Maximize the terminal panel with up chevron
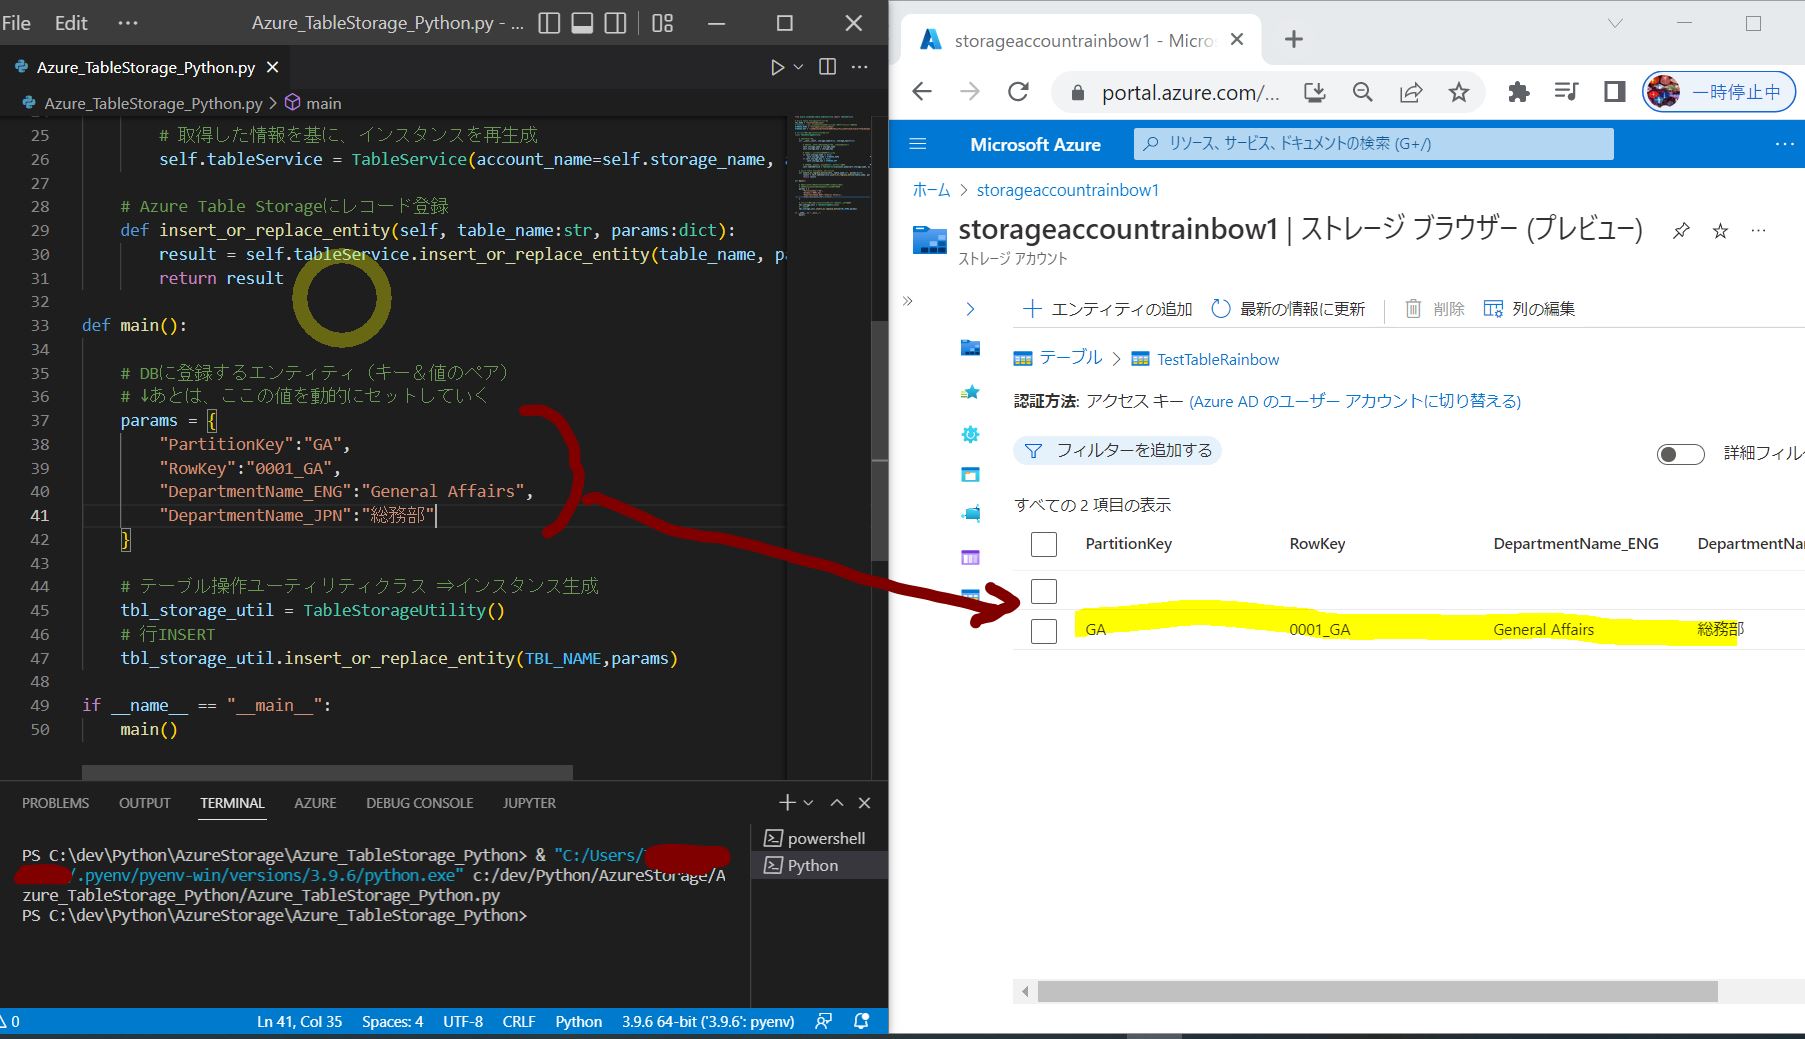1805x1039 pixels. 837,803
